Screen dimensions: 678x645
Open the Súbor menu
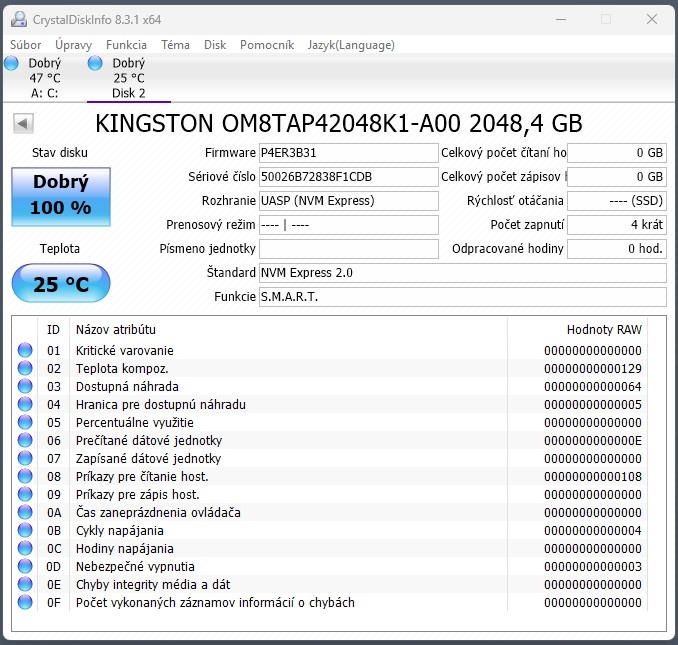pyautogui.click(x=26, y=45)
